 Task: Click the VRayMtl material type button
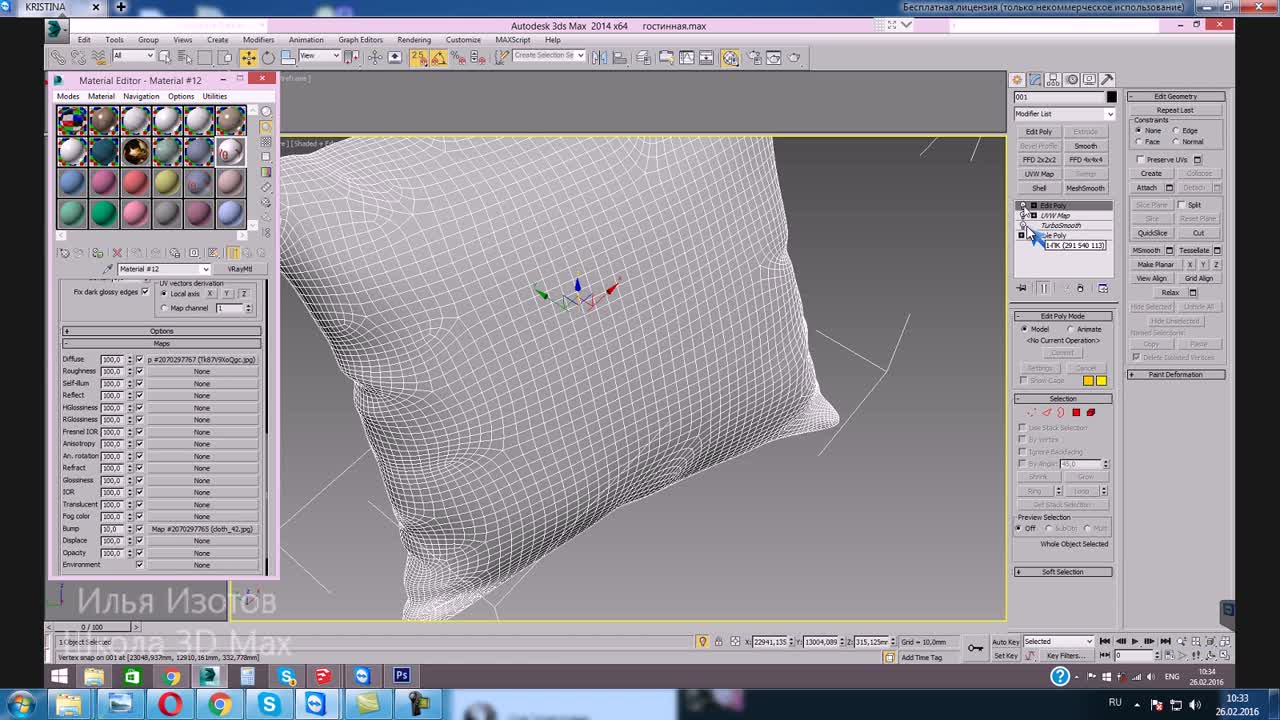tap(240, 269)
